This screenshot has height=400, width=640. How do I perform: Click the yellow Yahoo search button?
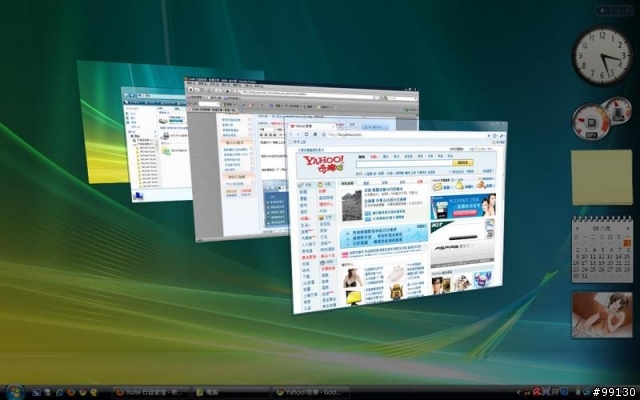click(463, 163)
